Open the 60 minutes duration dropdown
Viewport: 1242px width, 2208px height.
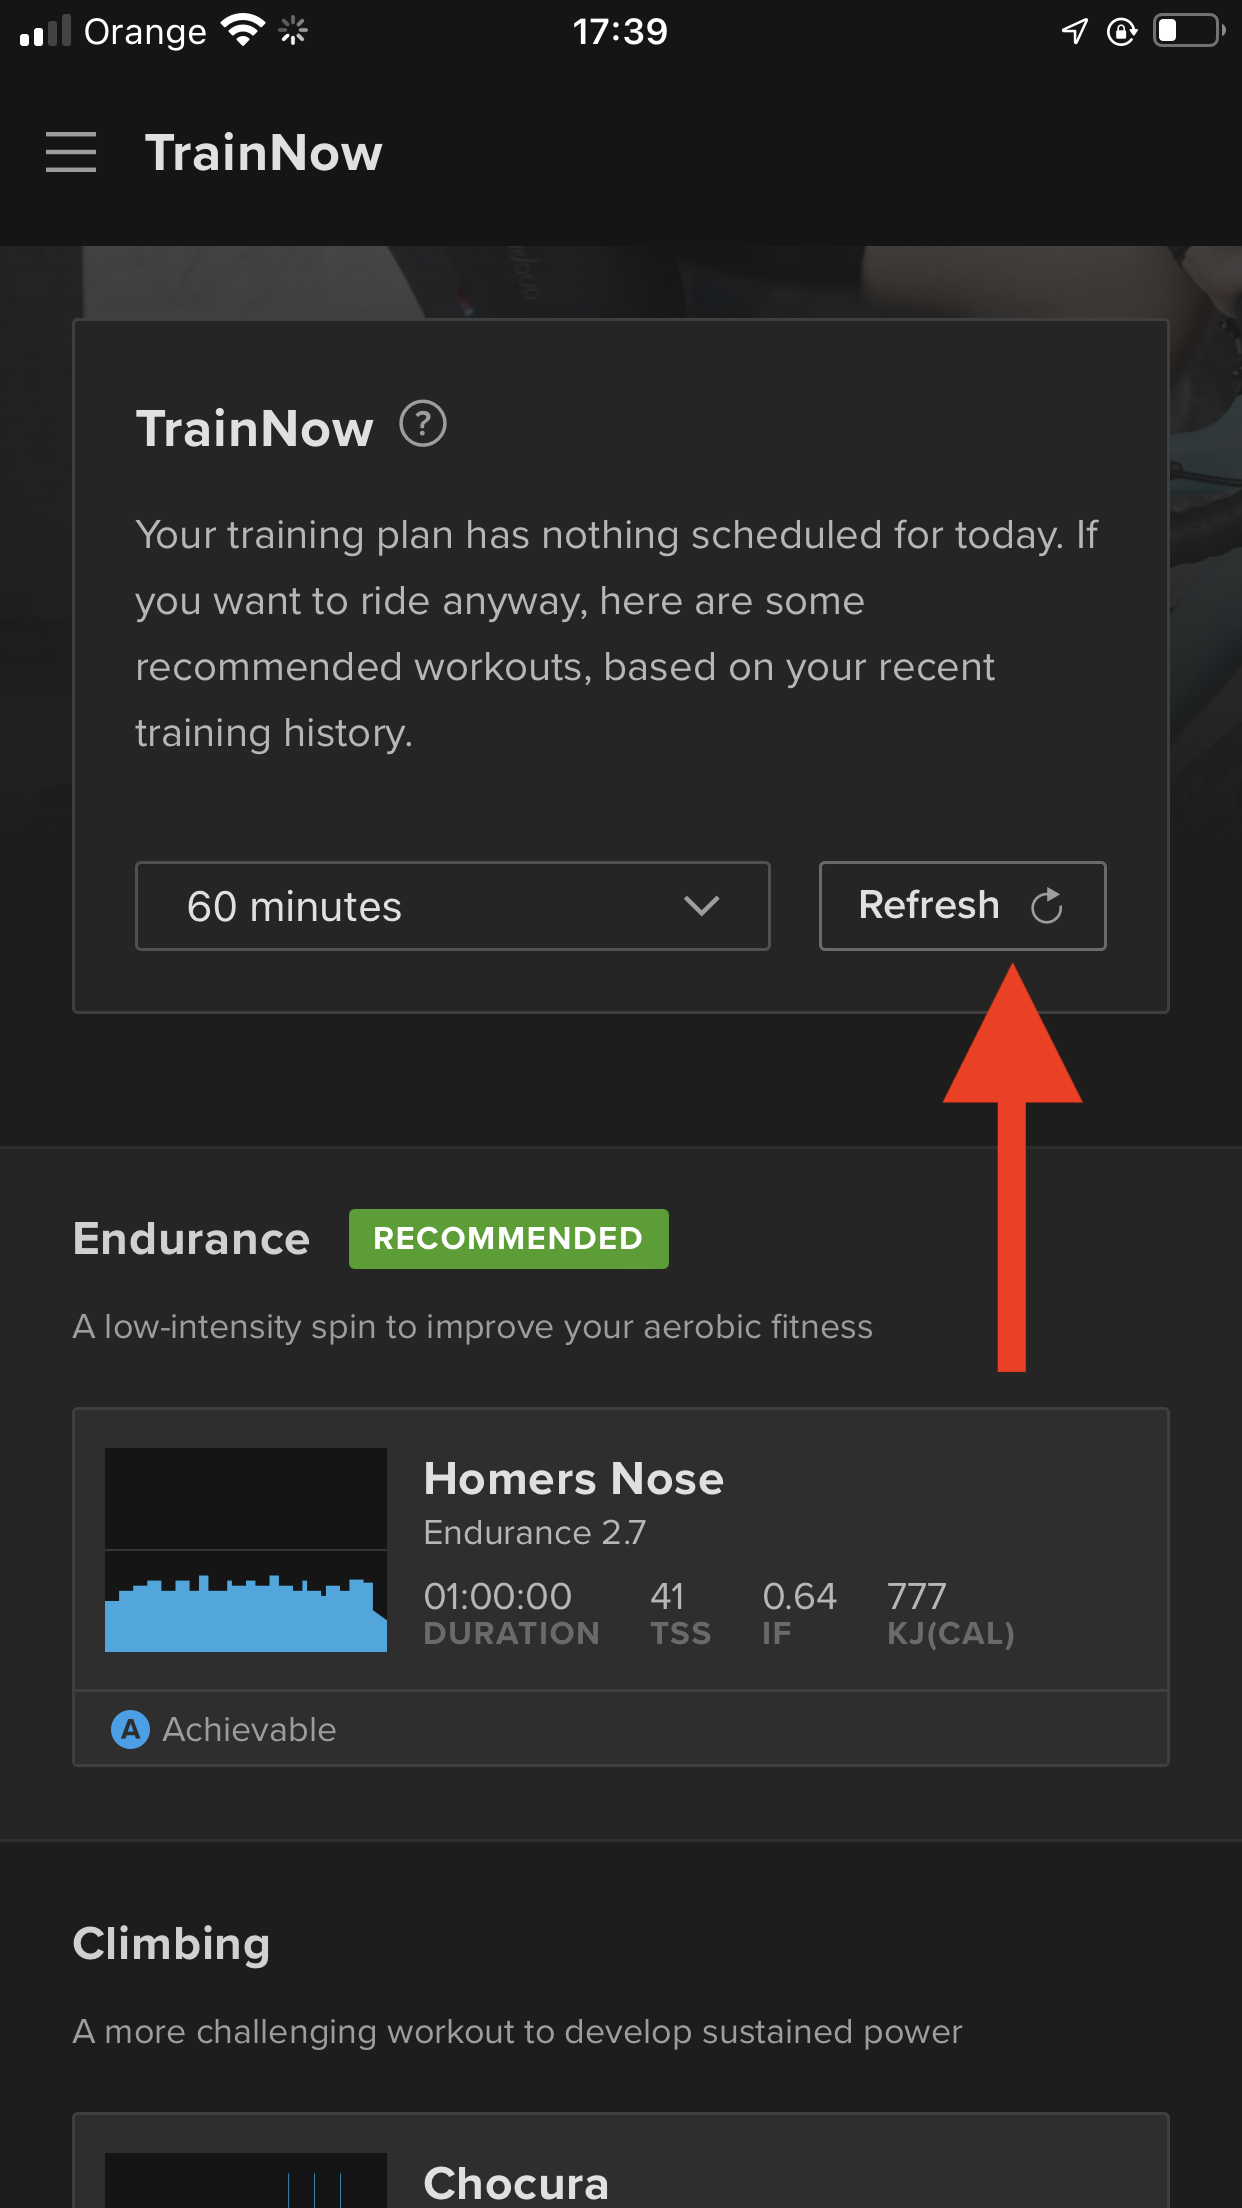coord(453,906)
